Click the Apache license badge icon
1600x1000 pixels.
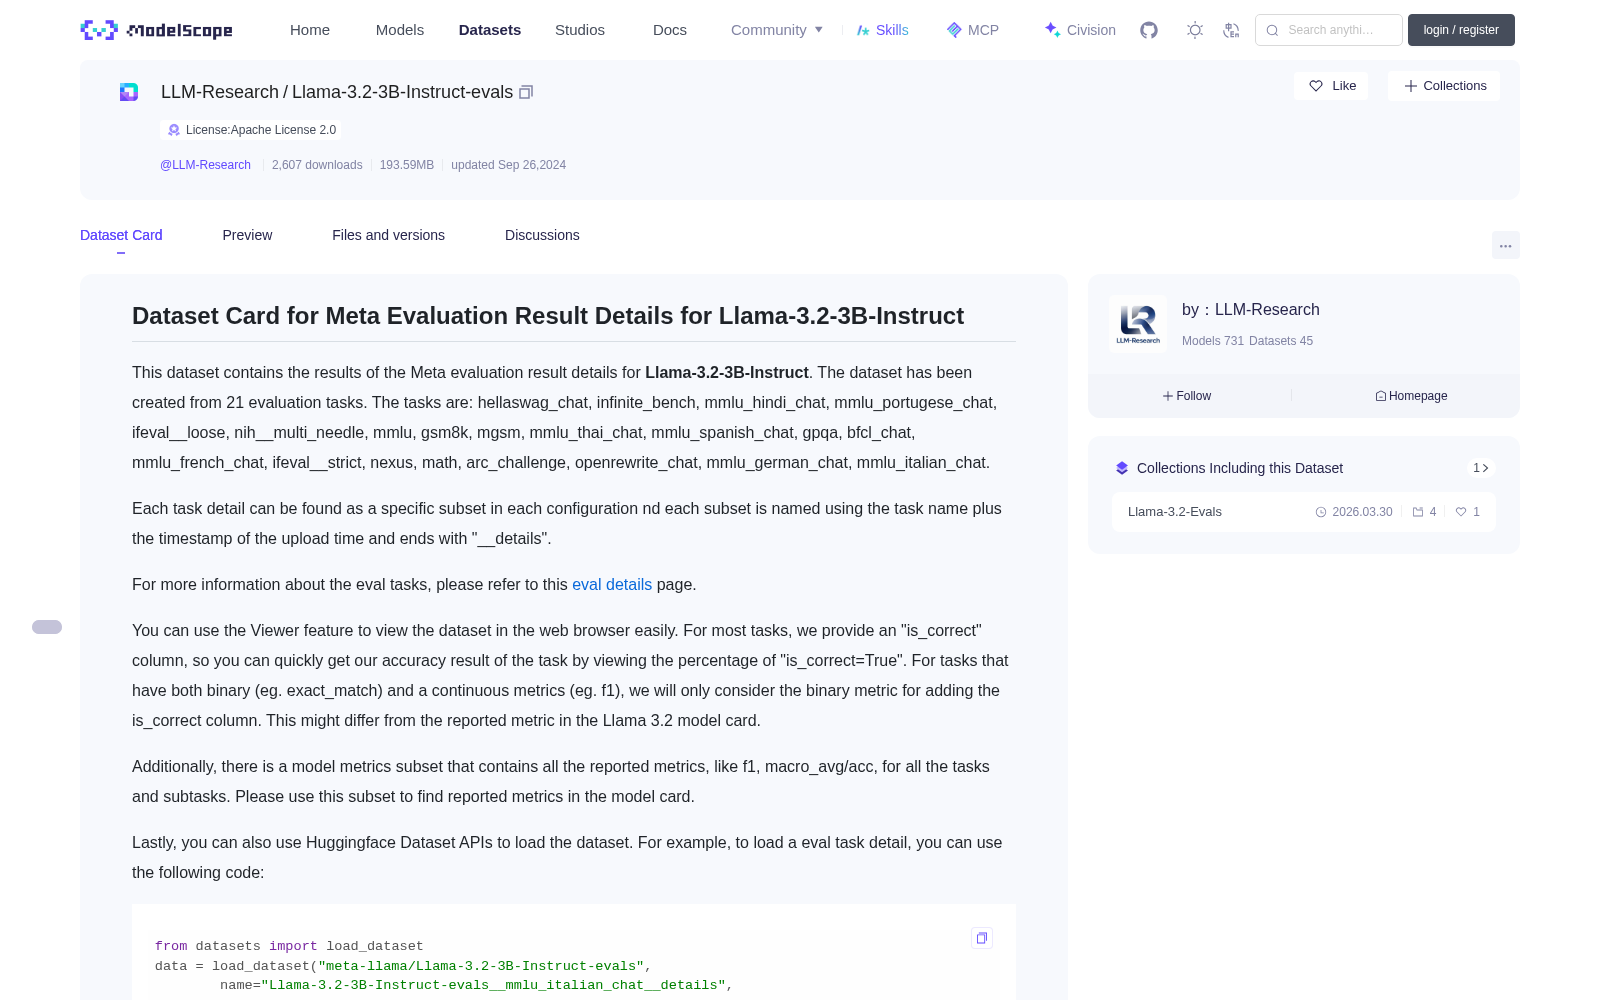coord(174,130)
